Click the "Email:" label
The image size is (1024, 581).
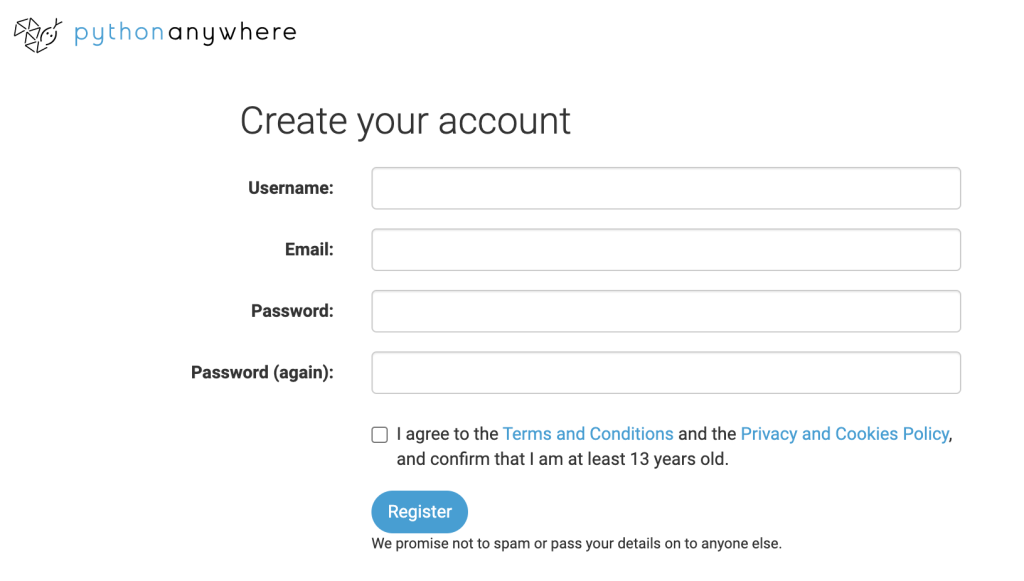tap(309, 250)
